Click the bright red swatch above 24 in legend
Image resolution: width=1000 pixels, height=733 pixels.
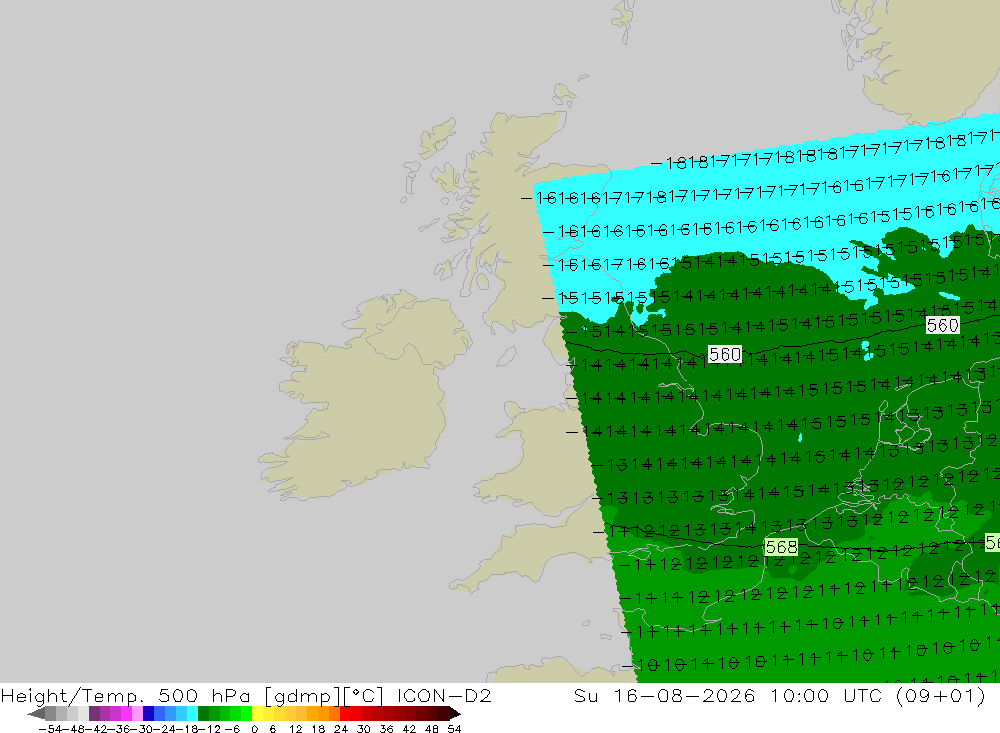[x=345, y=713]
